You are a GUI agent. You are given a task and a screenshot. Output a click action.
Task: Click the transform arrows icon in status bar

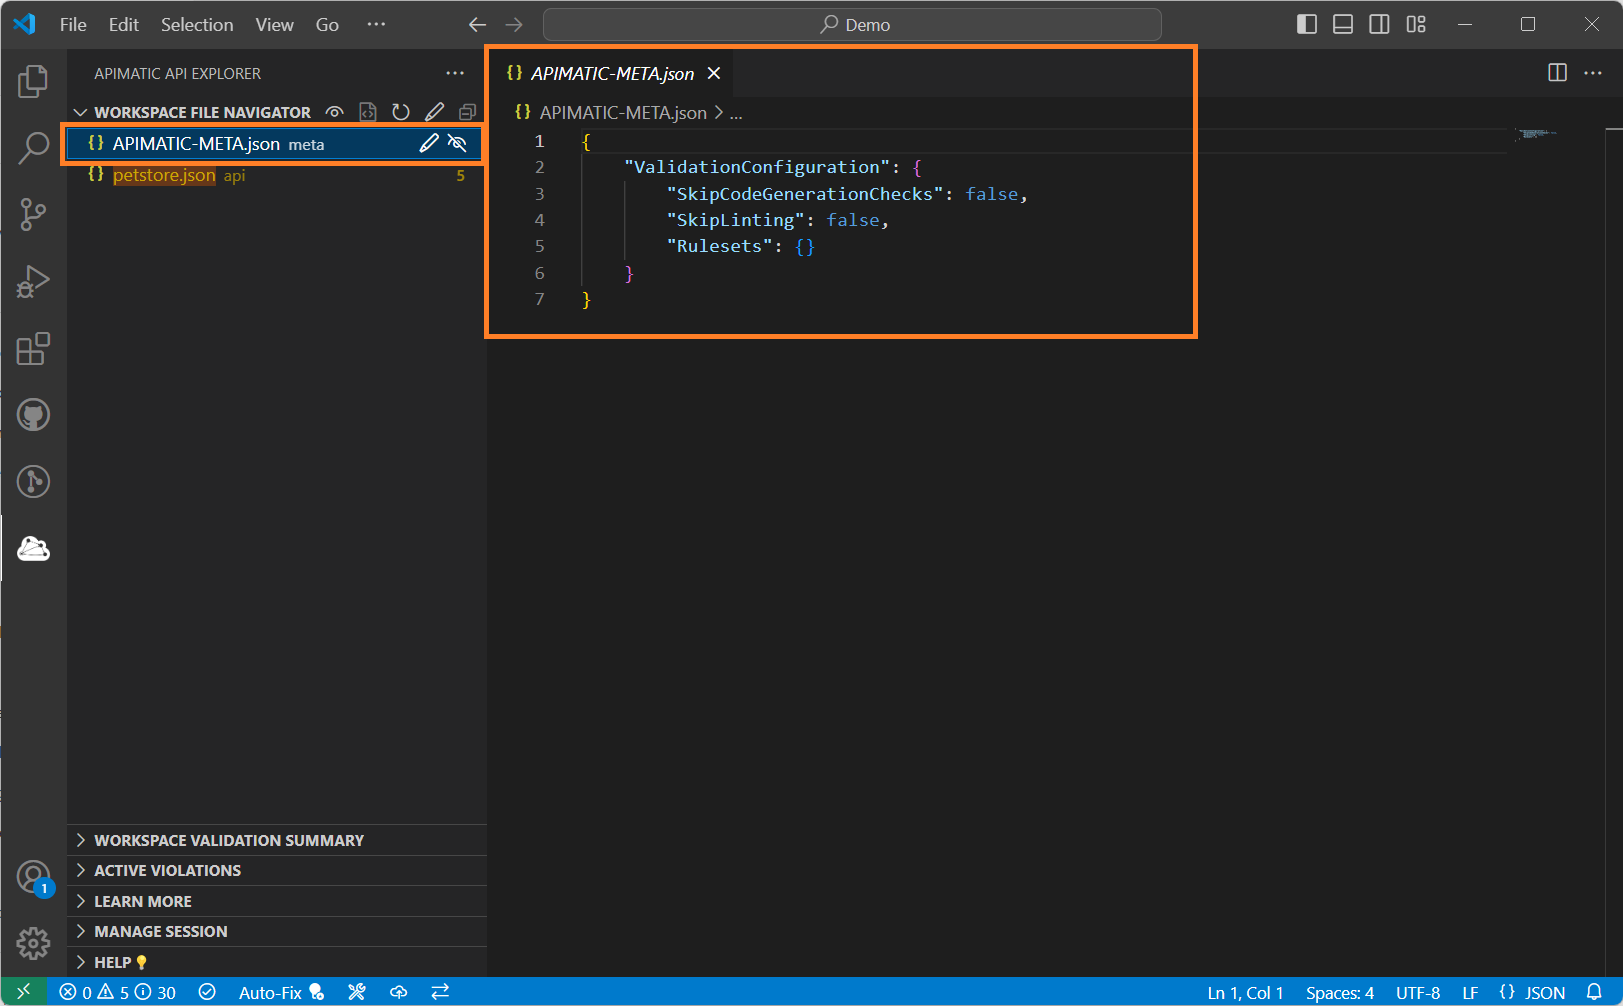(x=440, y=992)
